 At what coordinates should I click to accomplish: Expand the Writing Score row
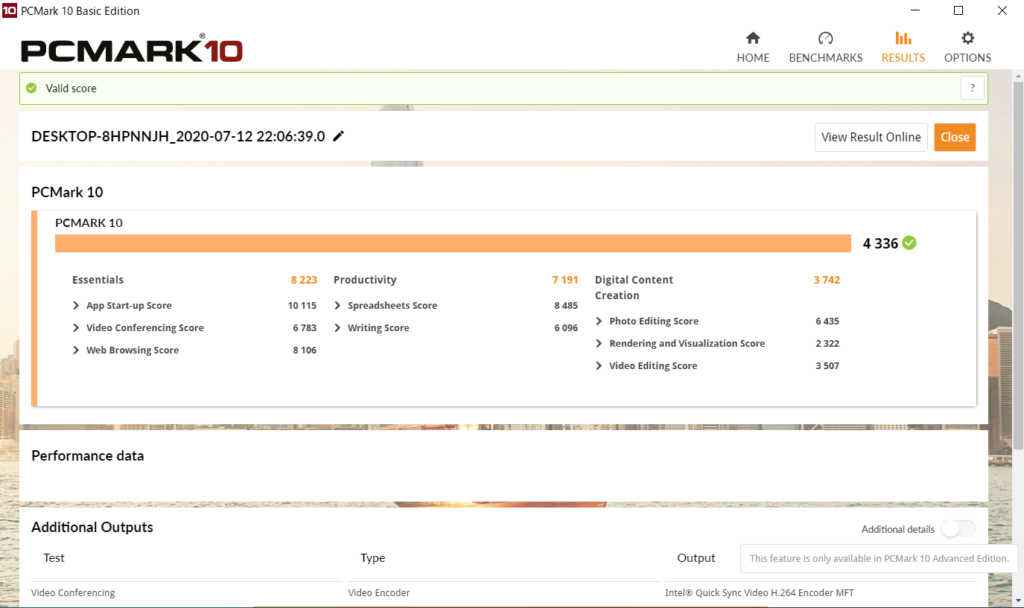point(337,328)
